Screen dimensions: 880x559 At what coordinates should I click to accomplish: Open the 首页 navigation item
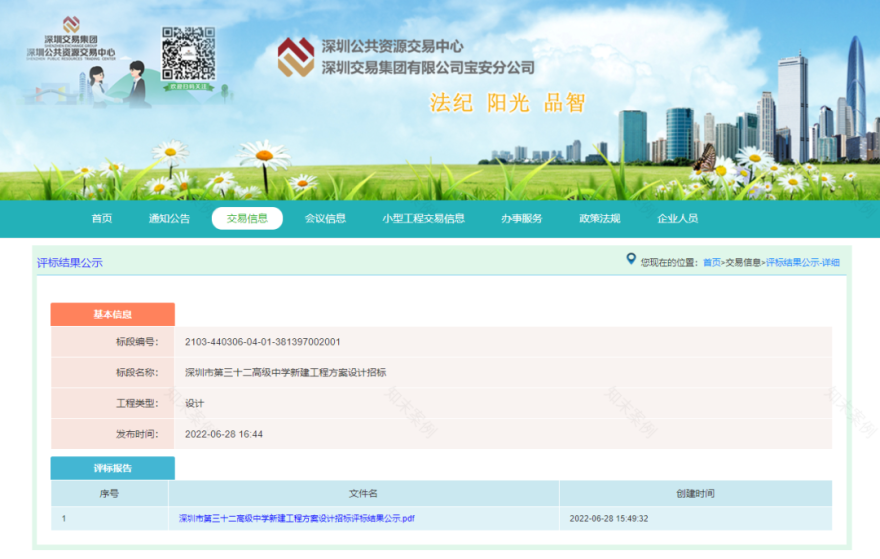click(x=102, y=218)
